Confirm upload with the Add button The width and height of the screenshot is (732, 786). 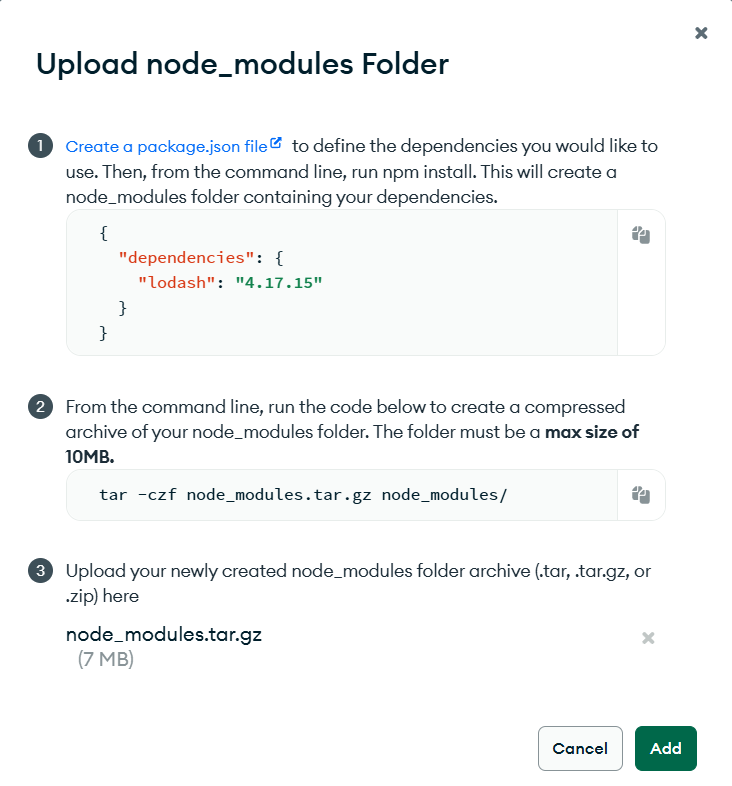(x=665, y=748)
